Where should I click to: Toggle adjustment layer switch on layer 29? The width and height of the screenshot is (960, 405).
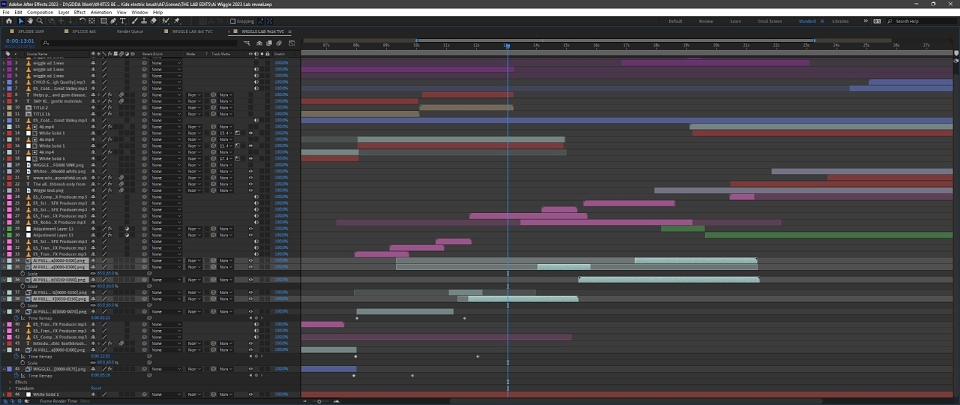[x=127, y=228]
